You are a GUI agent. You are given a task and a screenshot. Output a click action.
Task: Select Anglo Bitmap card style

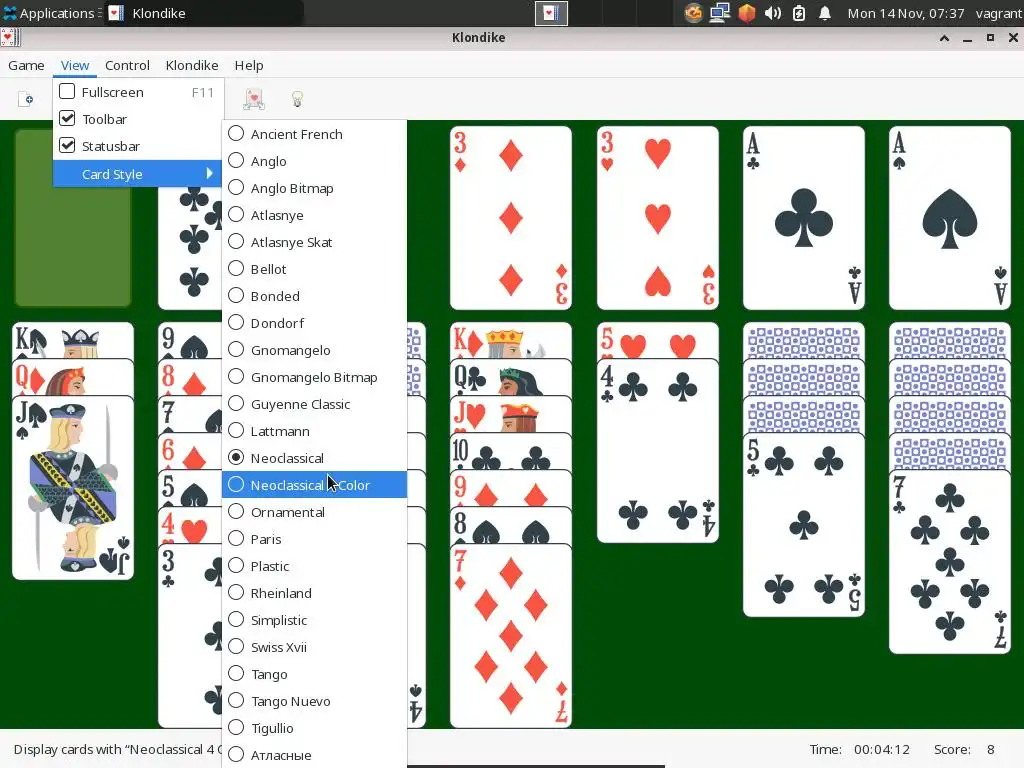click(314, 188)
